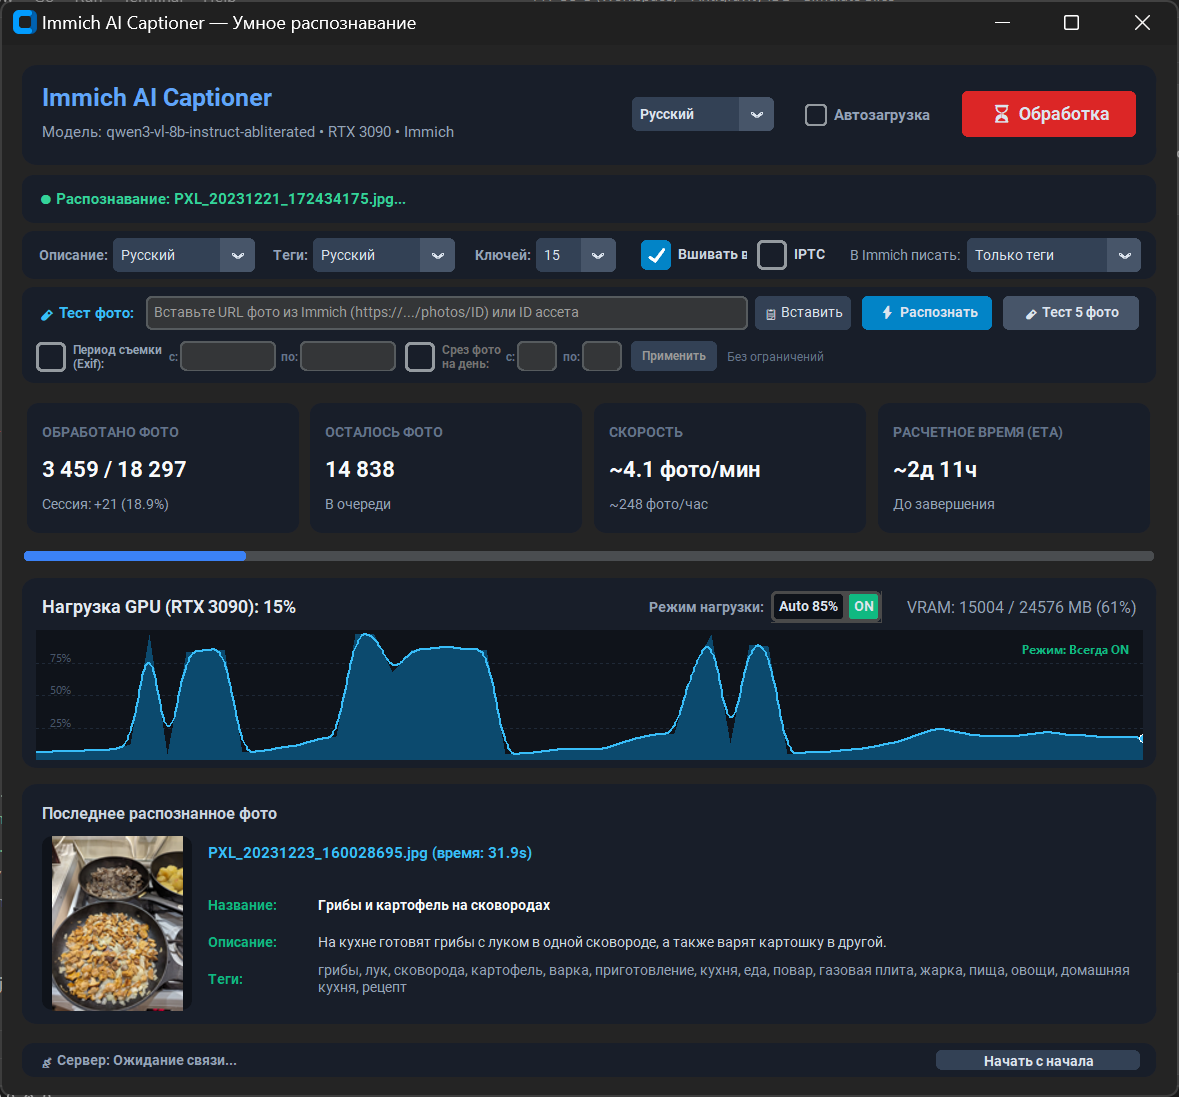Click the Распознавание: PXL_20231221_172434175.jpg status text

[x=231, y=199]
